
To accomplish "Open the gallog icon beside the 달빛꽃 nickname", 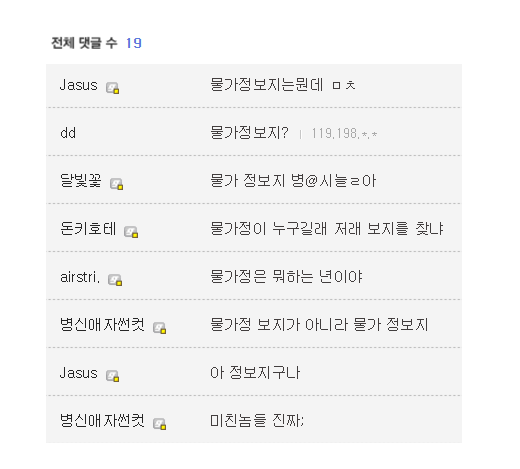I will pyautogui.click(x=117, y=184).
